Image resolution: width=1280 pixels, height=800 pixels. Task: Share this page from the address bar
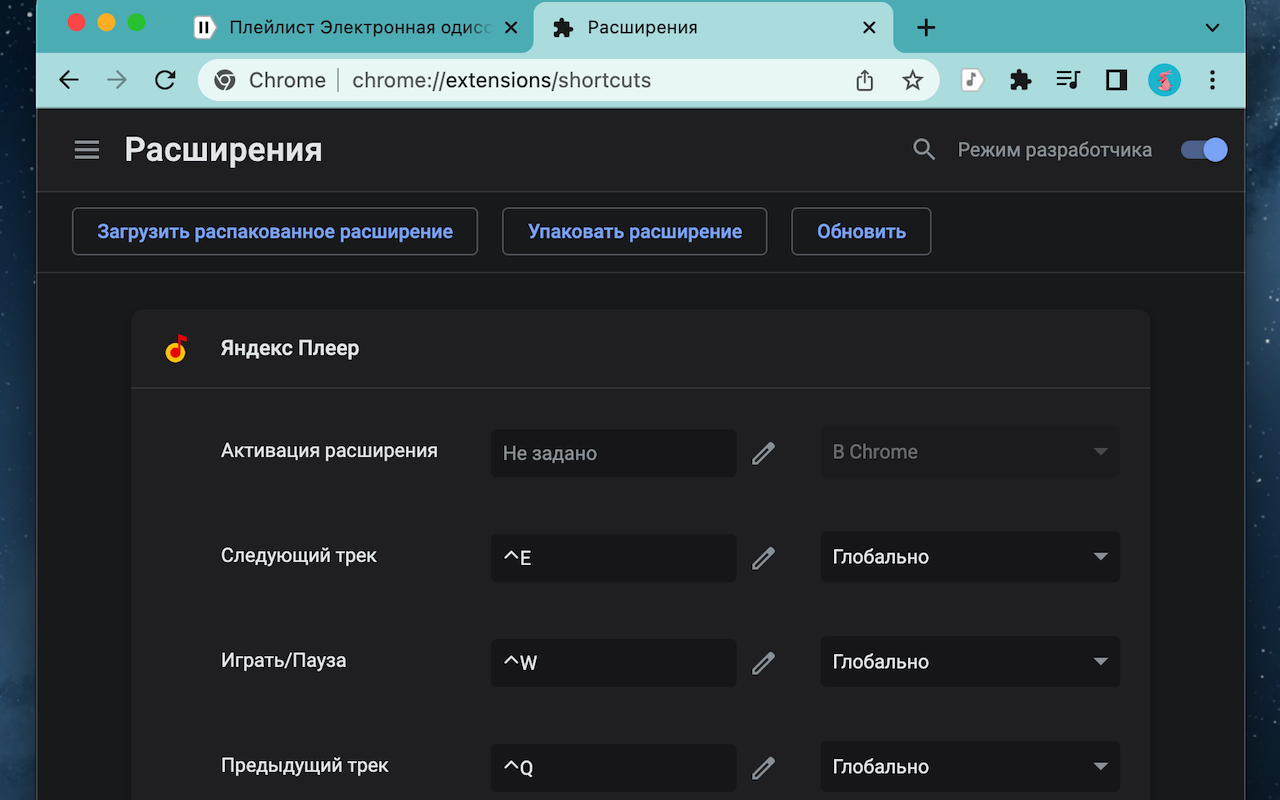click(865, 81)
